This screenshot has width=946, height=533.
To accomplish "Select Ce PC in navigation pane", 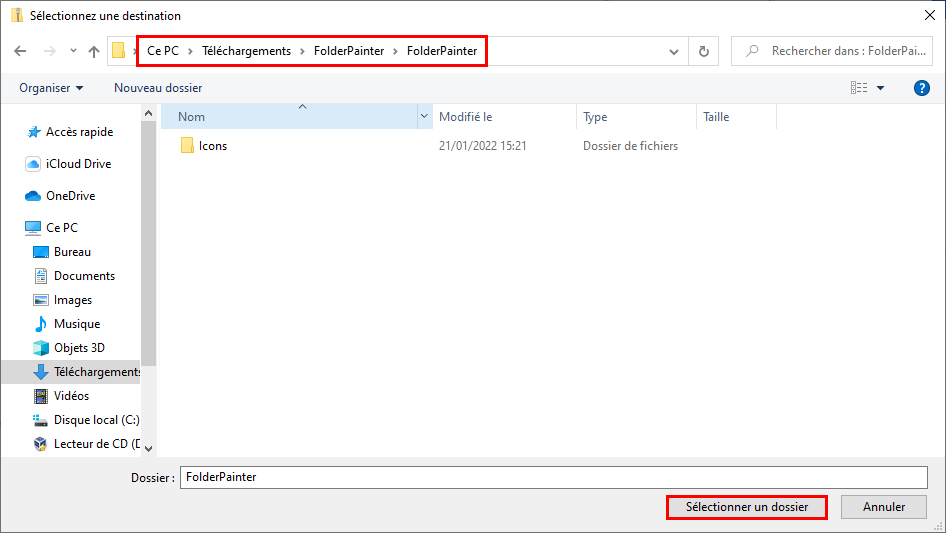I will point(62,228).
